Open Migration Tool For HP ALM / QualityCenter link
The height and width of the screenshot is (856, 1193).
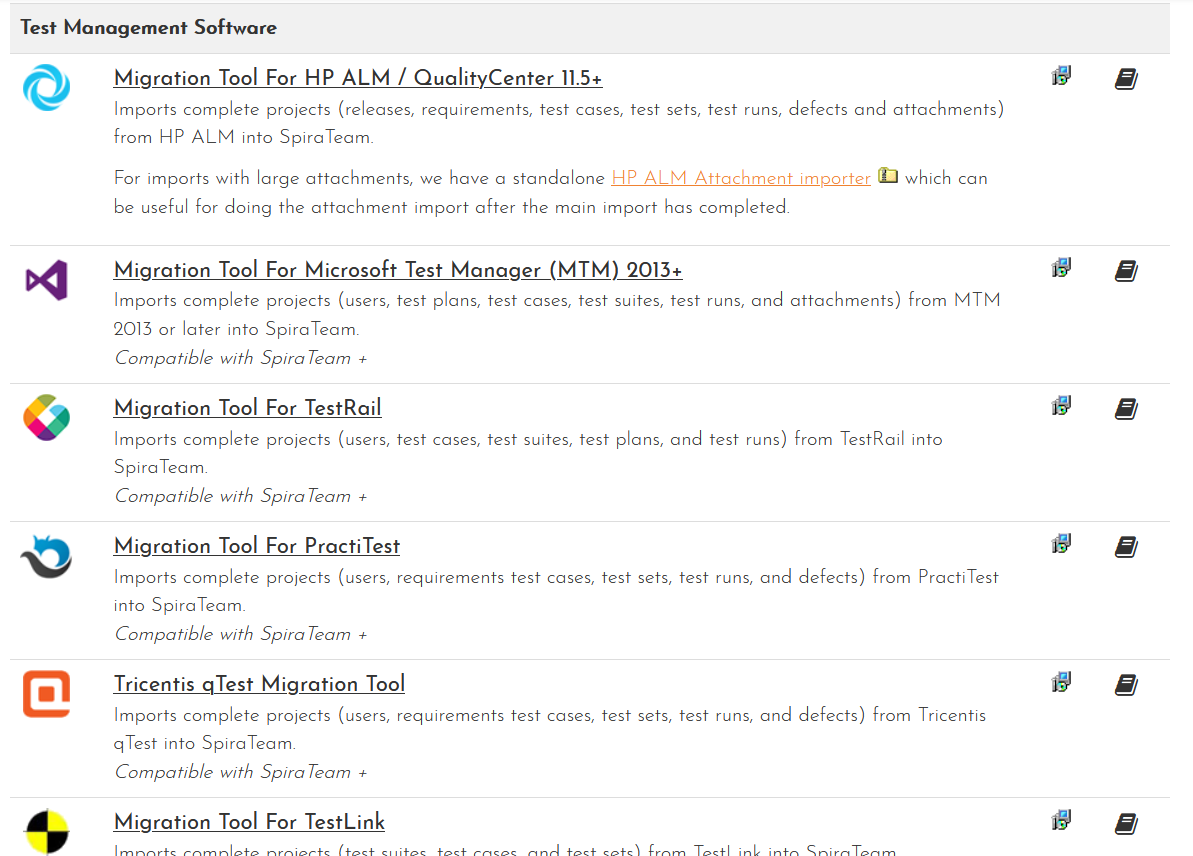pyautogui.click(x=358, y=78)
